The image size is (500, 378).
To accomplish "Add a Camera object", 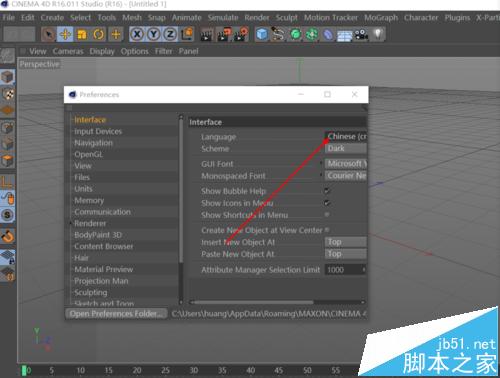I will pyautogui.click(x=361, y=34).
